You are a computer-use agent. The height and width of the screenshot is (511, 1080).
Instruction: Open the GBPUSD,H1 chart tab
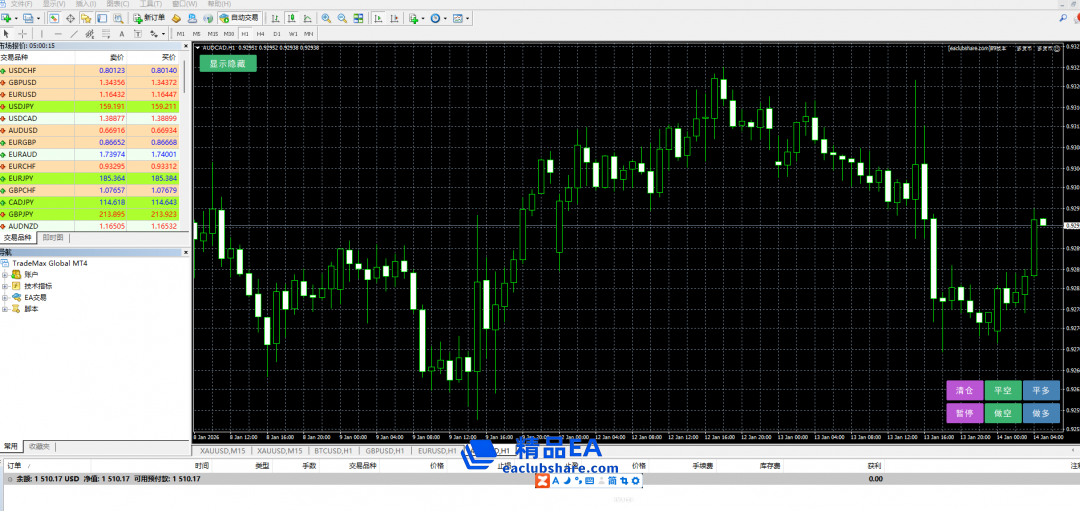[x=384, y=451]
